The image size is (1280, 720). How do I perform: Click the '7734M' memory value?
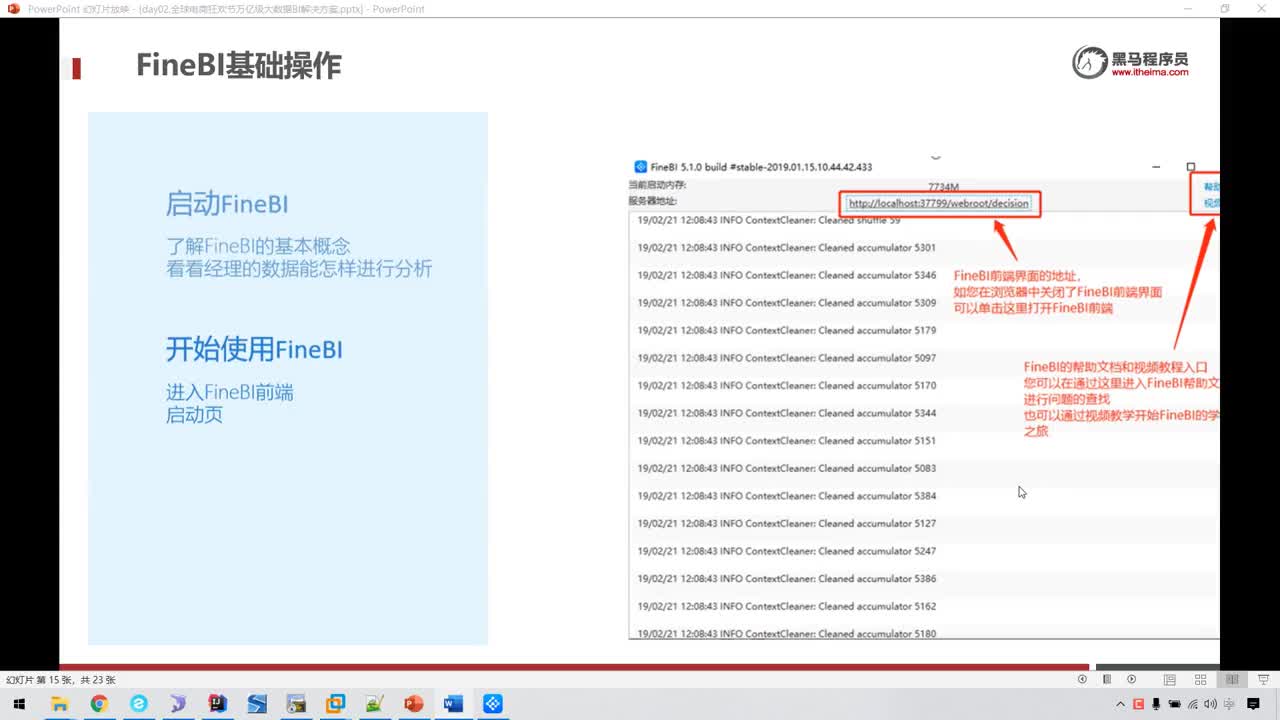coord(943,187)
